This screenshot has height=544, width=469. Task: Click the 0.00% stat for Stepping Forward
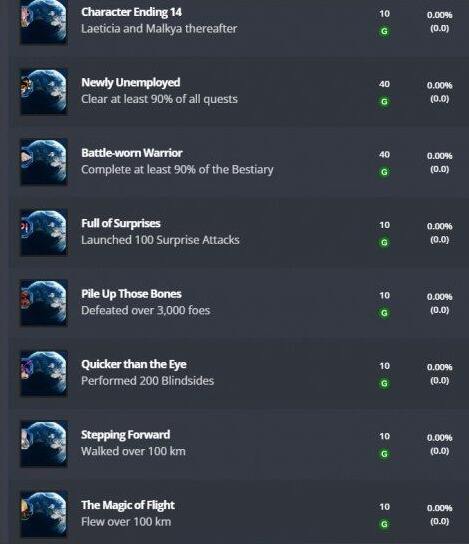point(440,438)
